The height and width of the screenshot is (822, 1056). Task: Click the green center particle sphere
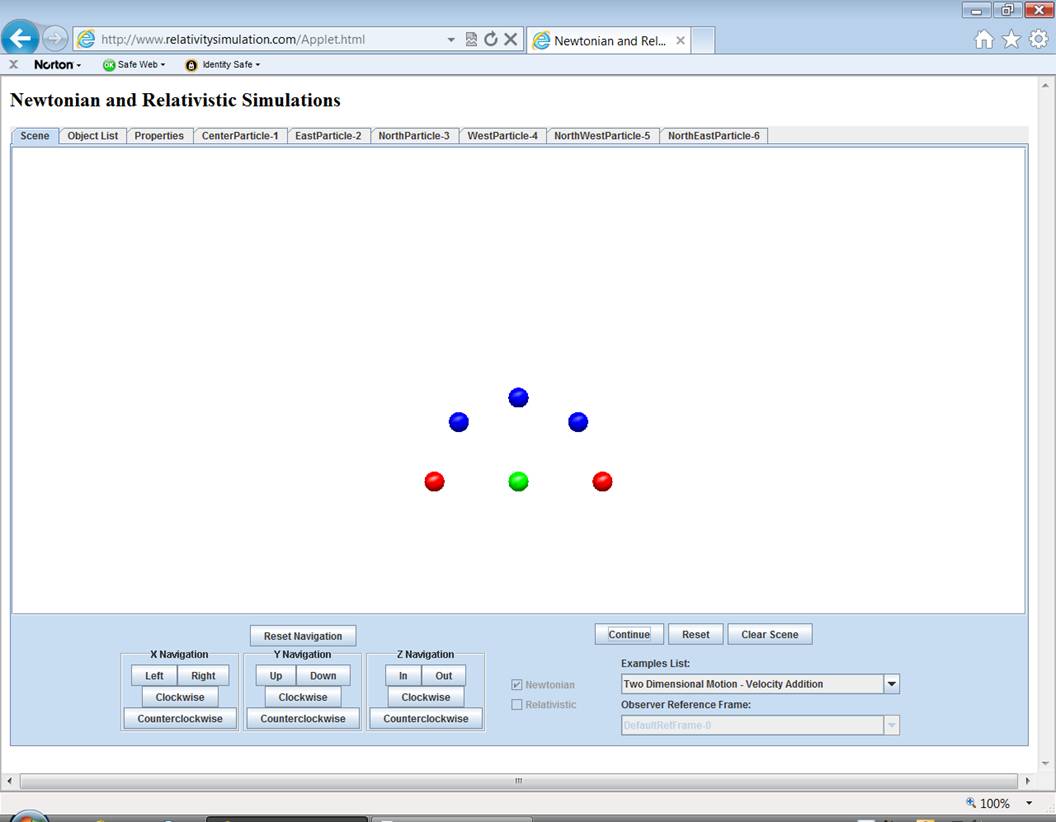point(518,482)
